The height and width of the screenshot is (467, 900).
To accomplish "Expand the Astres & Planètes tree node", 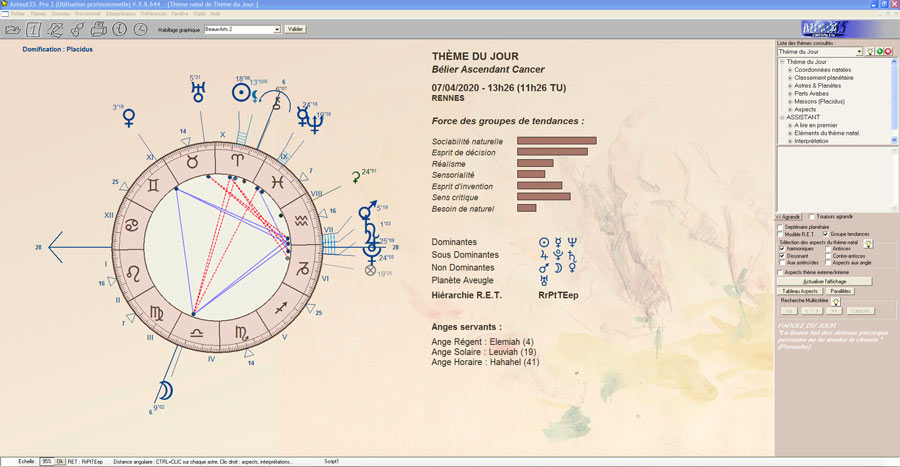I will (x=790, y=85).
